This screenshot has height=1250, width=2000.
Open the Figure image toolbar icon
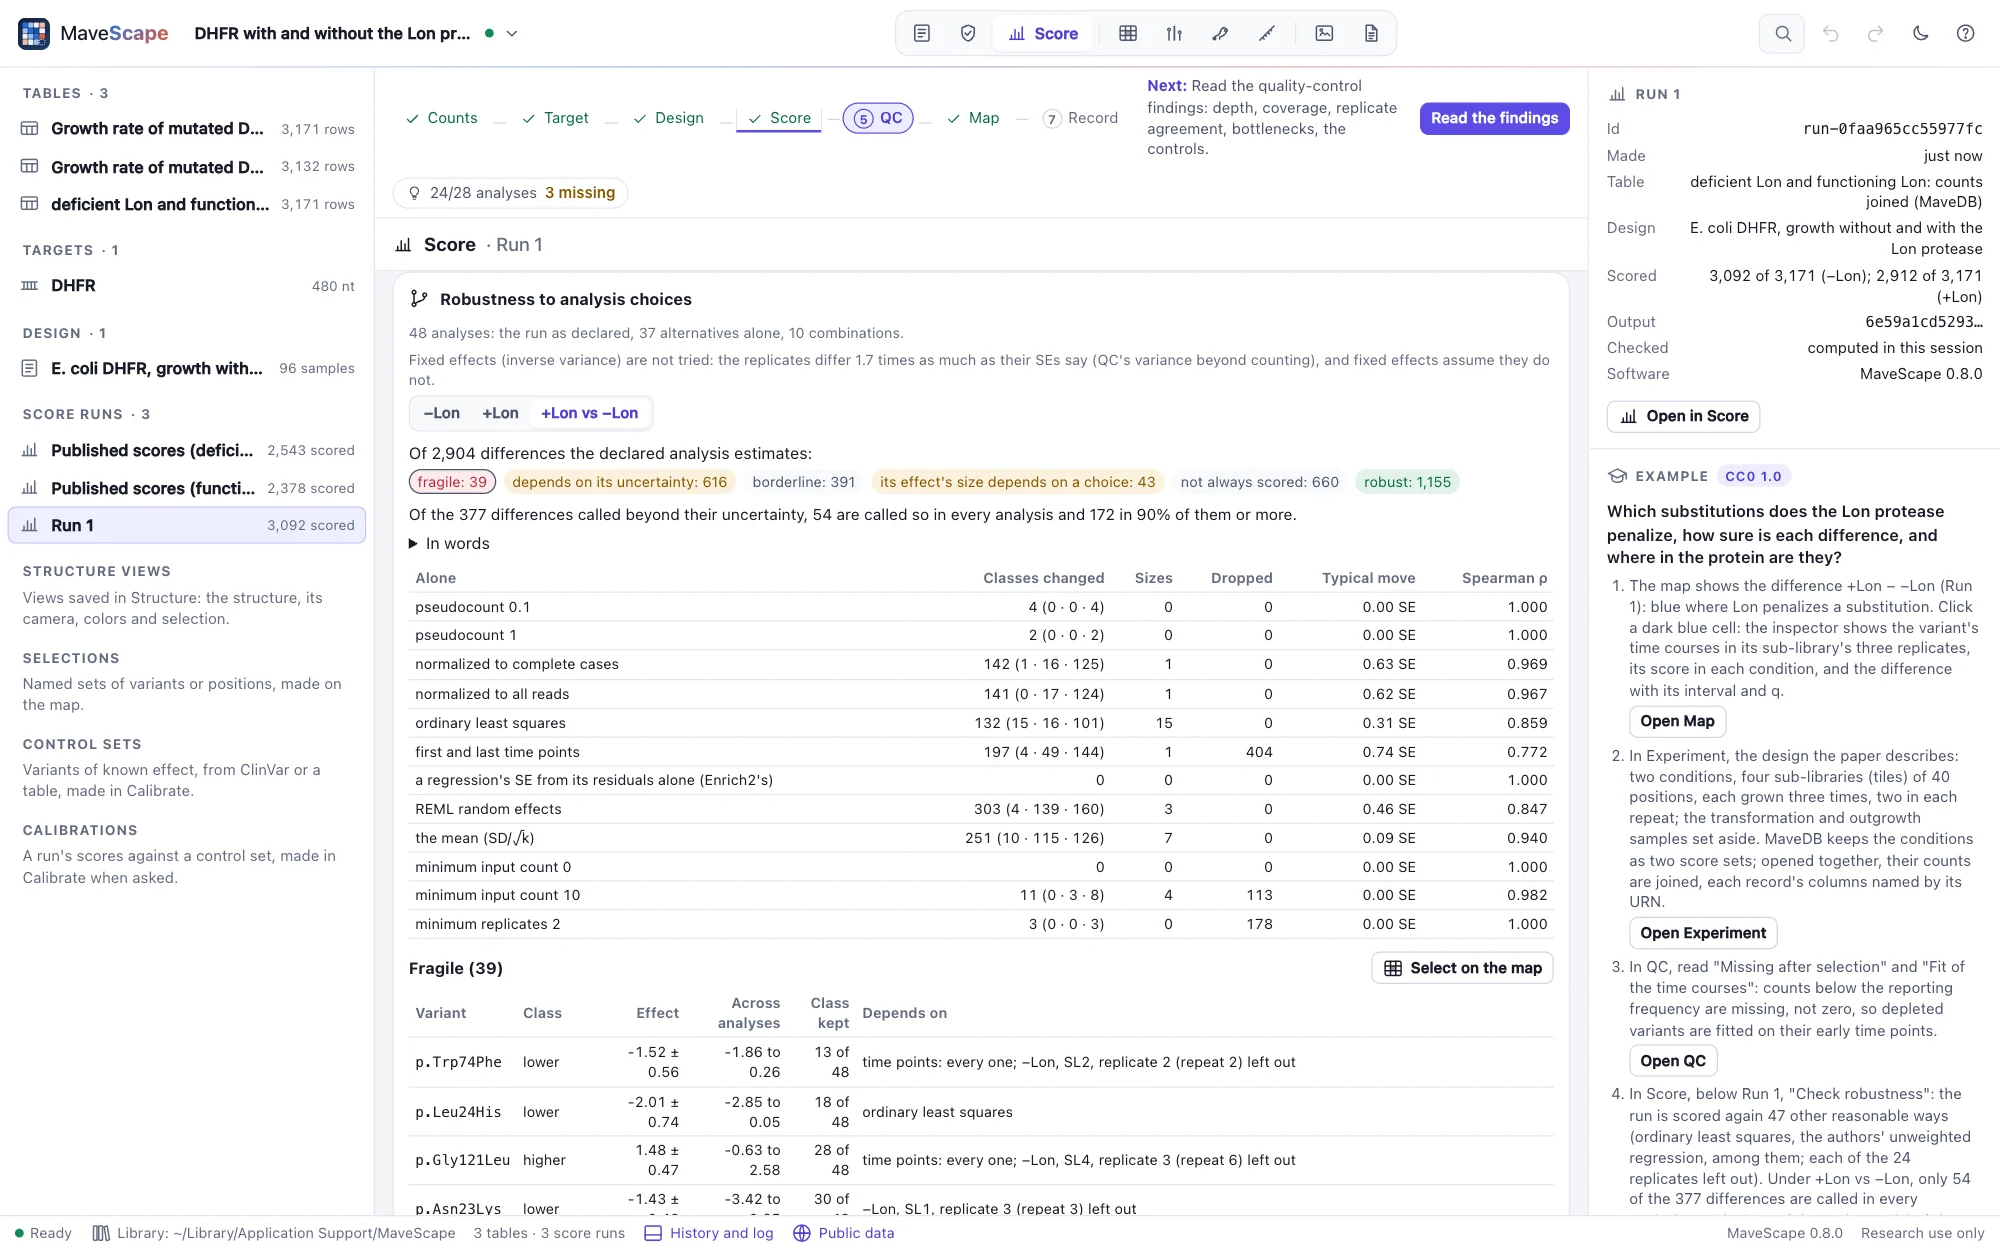pos(1324,33)
